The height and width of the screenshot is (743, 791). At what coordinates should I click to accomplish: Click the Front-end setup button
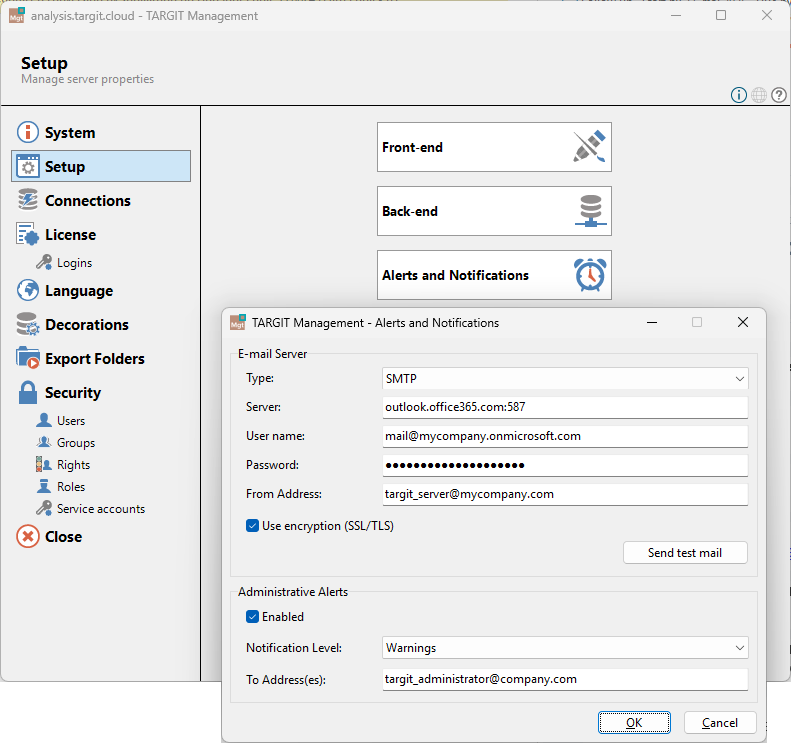tap(494, 147)
